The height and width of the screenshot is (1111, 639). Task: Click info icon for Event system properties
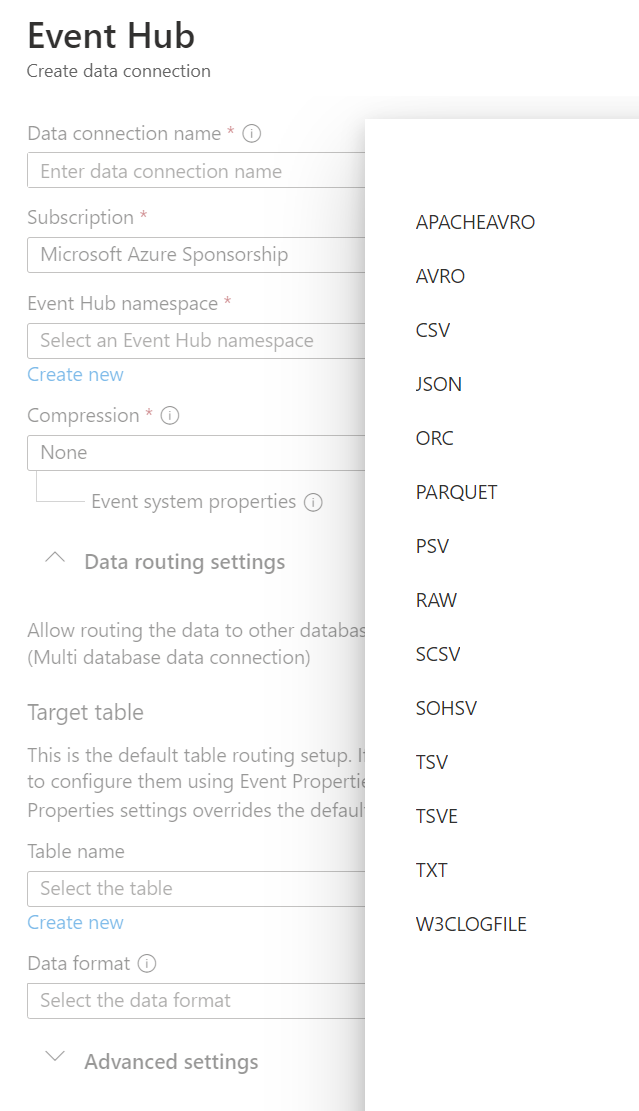tap(313, 502)
